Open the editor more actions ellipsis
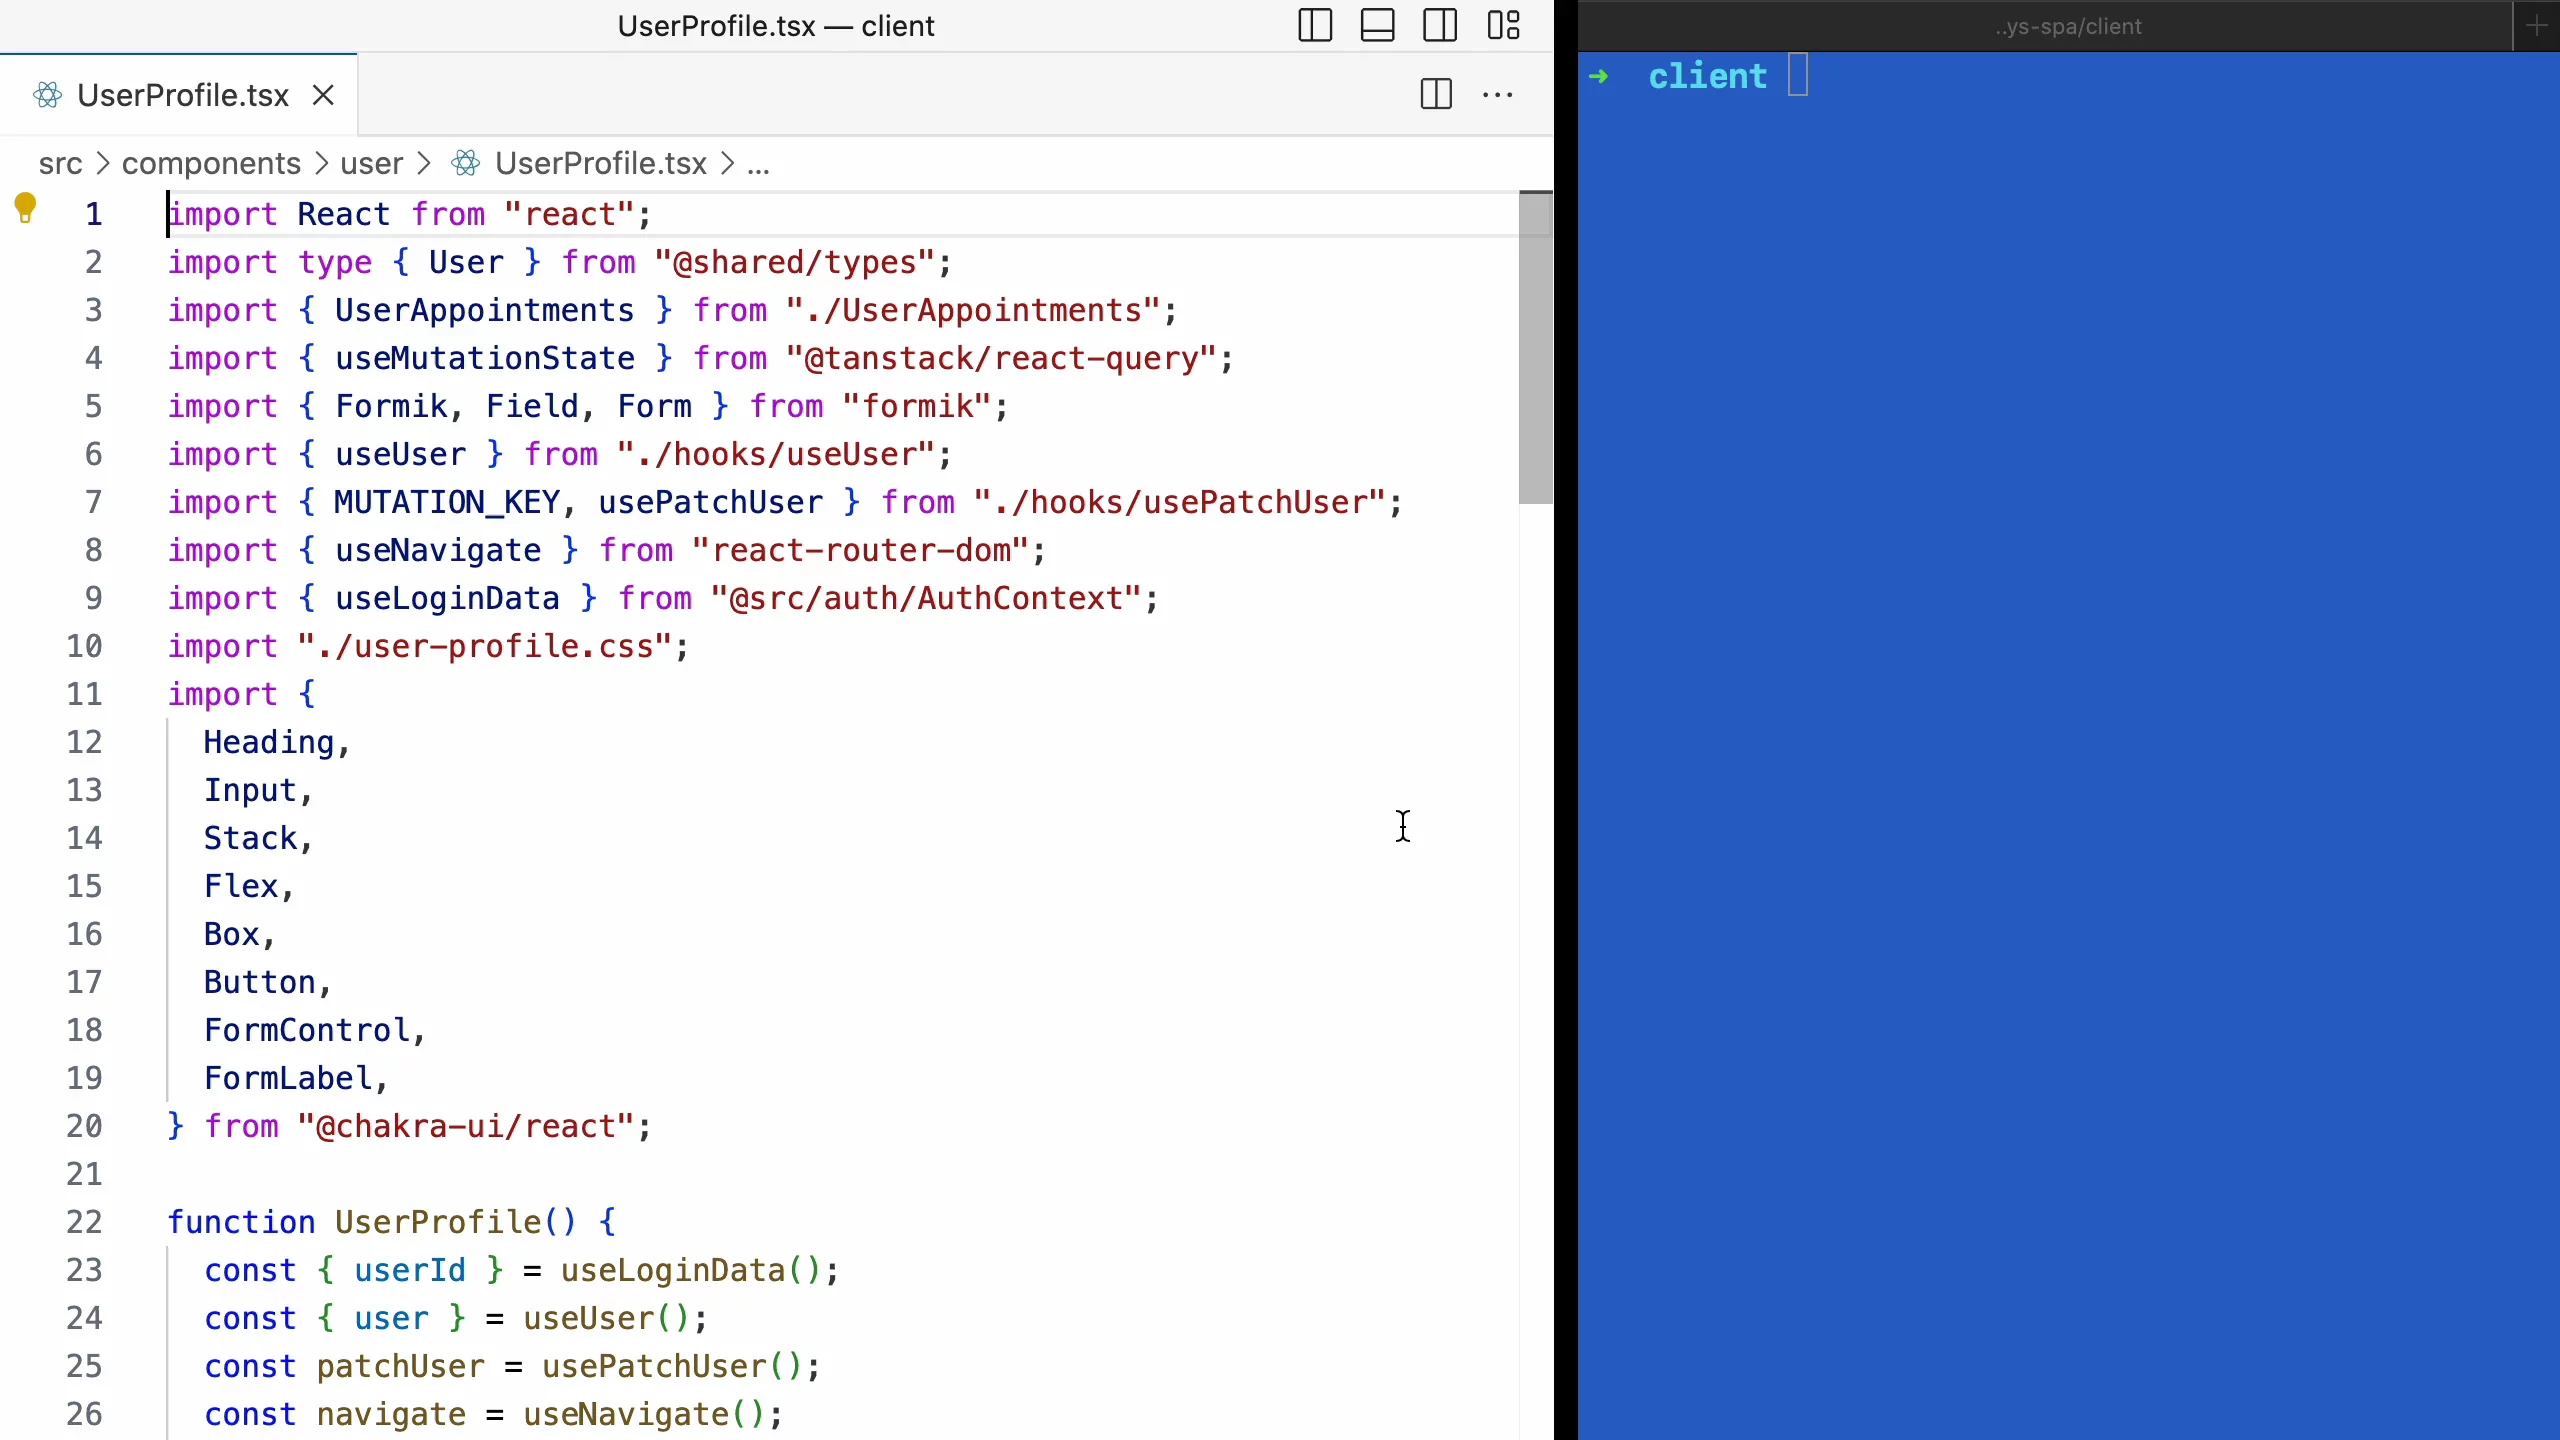The height and width of the screenshot is (1440, 2560). (1497, 95)
